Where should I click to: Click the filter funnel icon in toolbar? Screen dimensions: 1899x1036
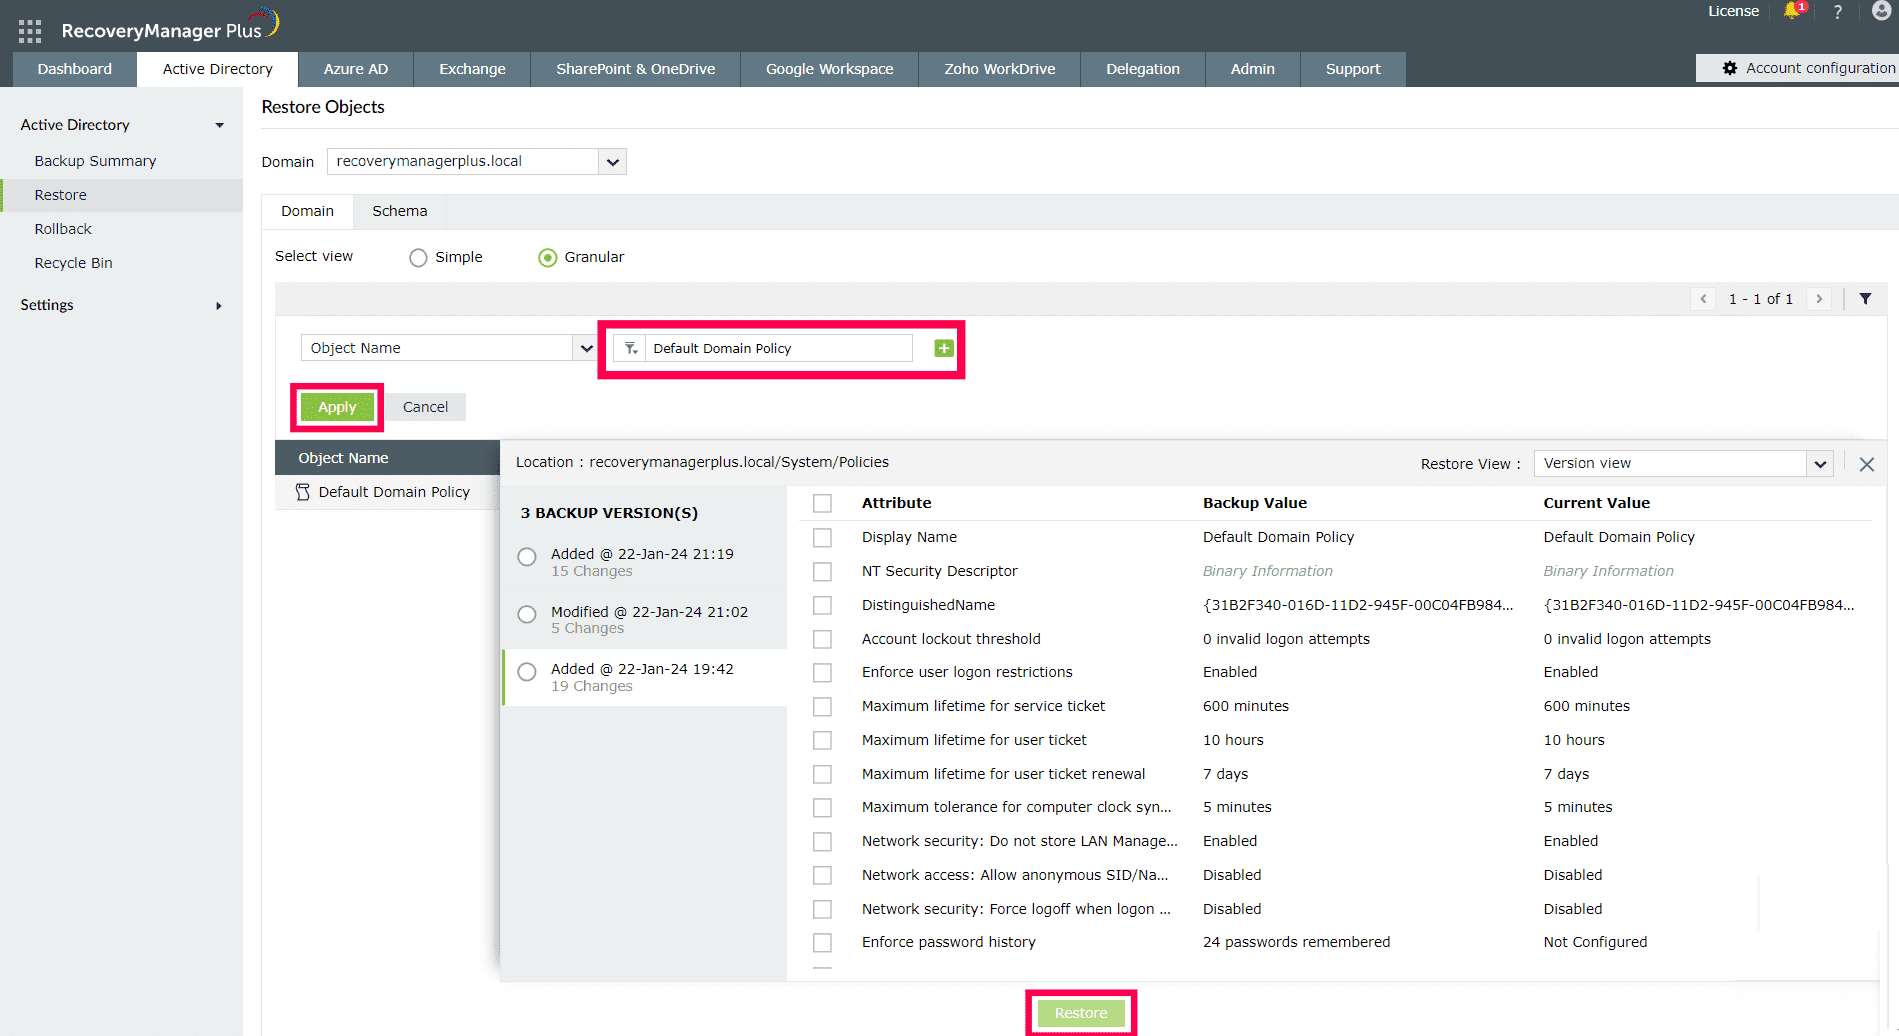click(x=1865, y=299)
